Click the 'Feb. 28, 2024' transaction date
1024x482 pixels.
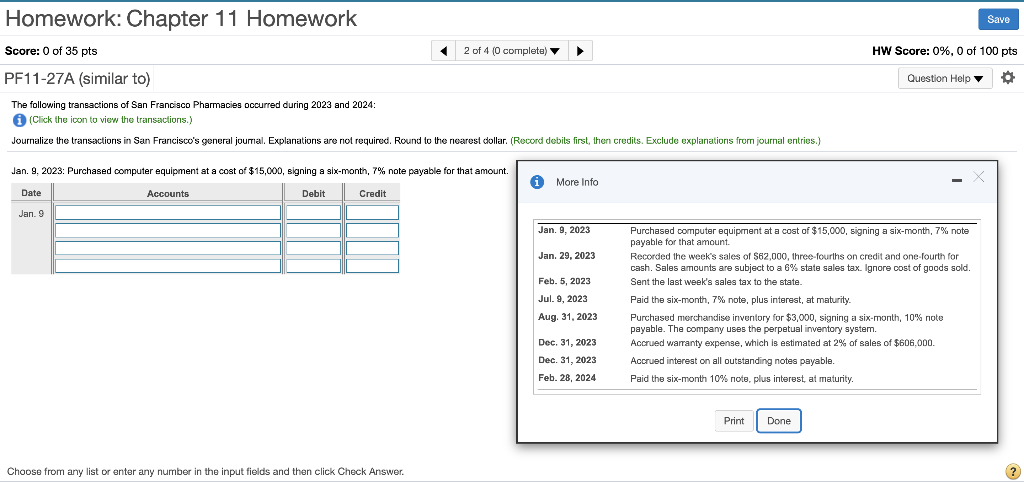pos(567,378)
